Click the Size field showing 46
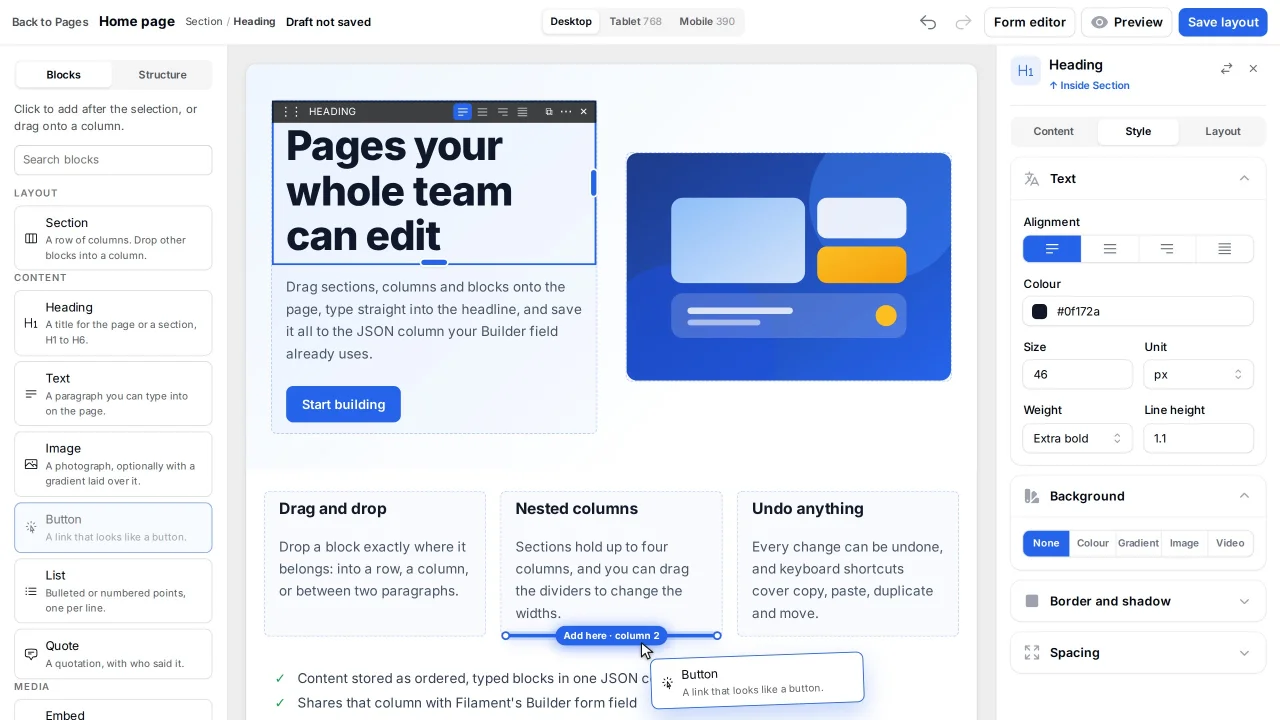The height and width of the screenshot is (720, 1280). click(1077, 374)
